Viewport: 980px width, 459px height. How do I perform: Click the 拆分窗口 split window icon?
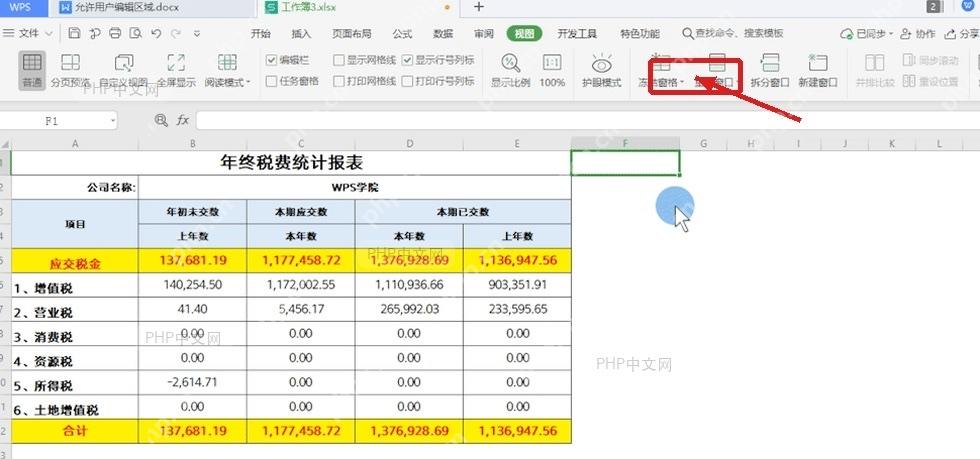click(x=770, y=63)
